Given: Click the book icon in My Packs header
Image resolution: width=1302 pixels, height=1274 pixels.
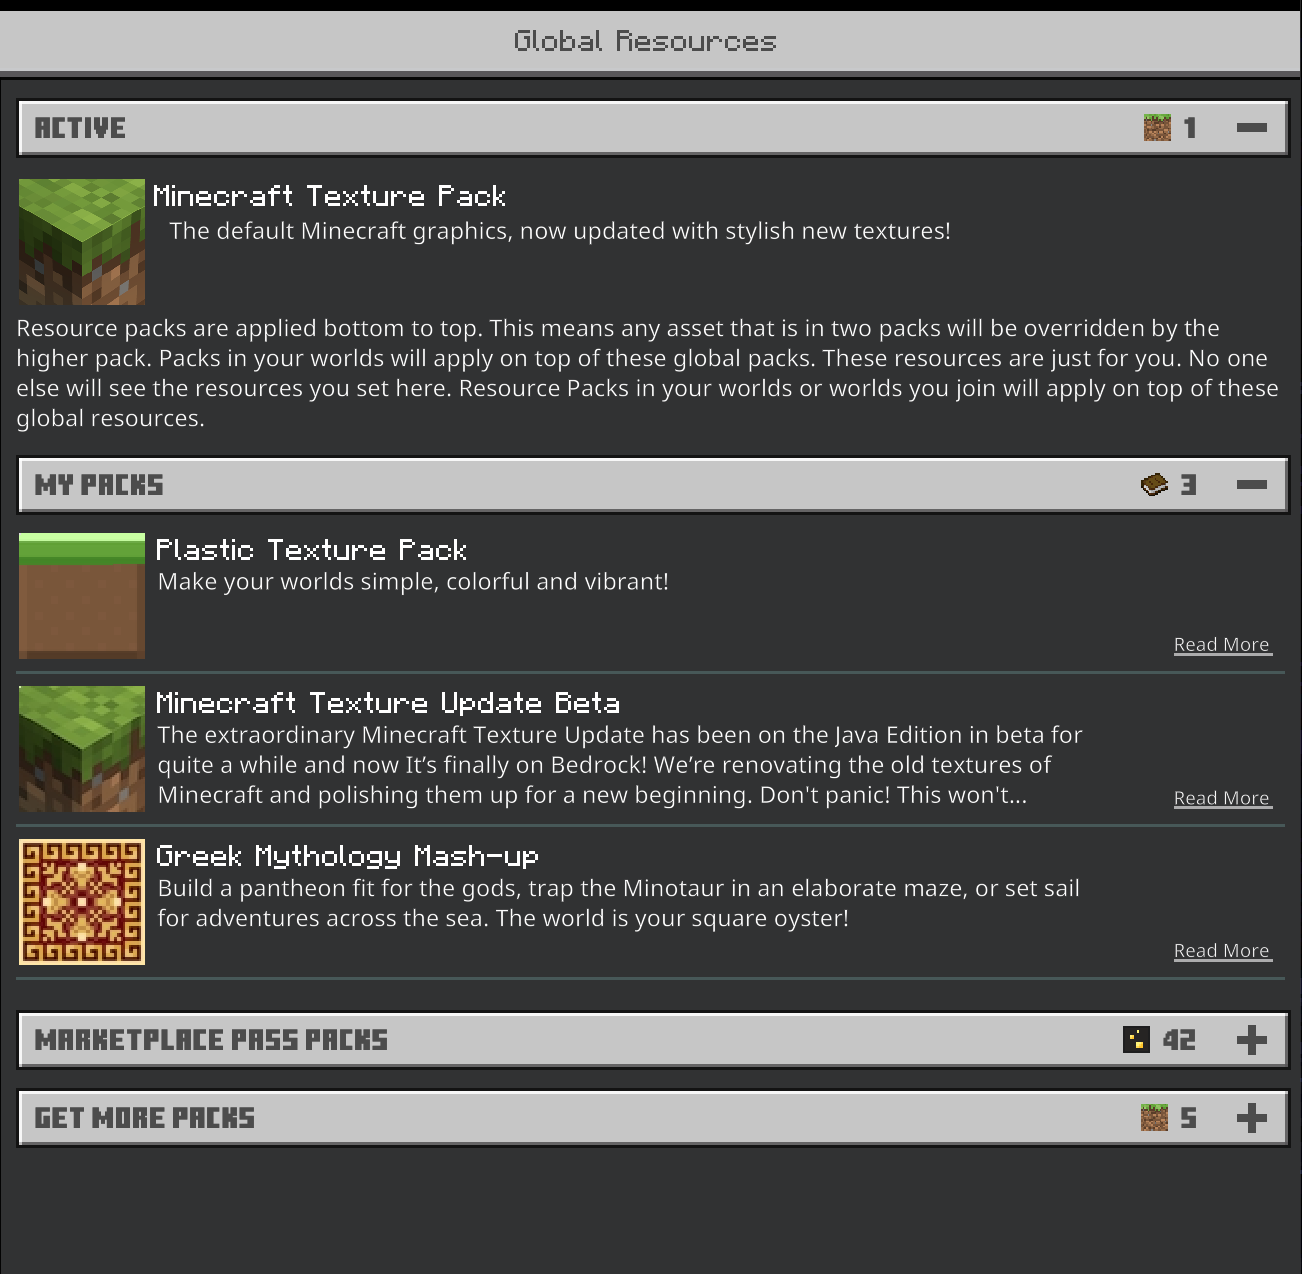Looking at the screenshot, I should [1154, 485].
